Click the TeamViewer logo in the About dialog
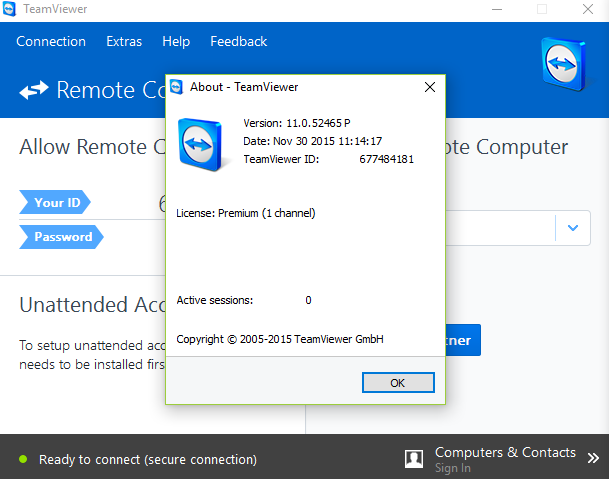The image size is (609, 479). coord(200,145)
